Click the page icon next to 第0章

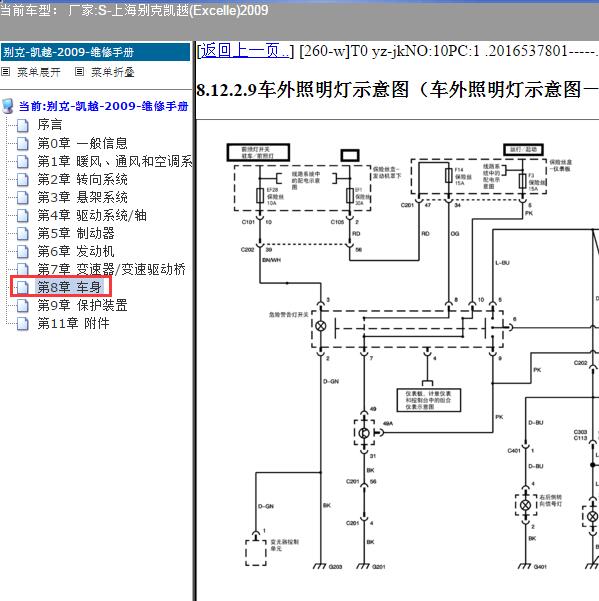point(23,143)
